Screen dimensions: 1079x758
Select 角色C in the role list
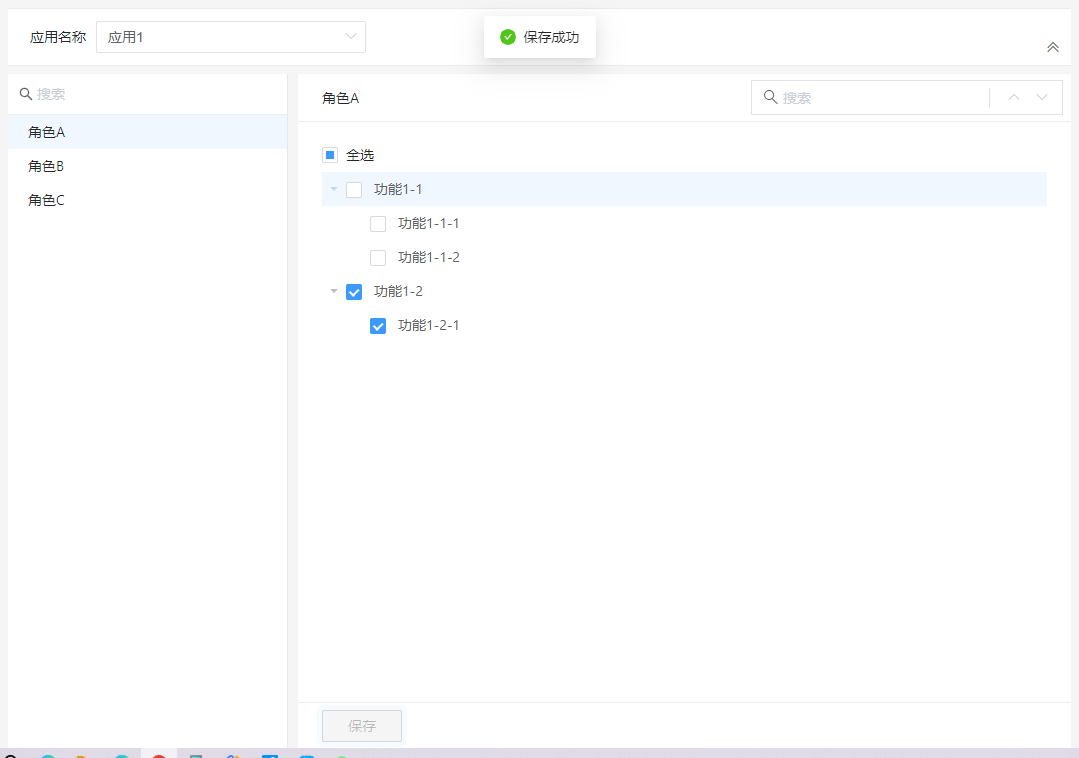(x=47, y=200)
